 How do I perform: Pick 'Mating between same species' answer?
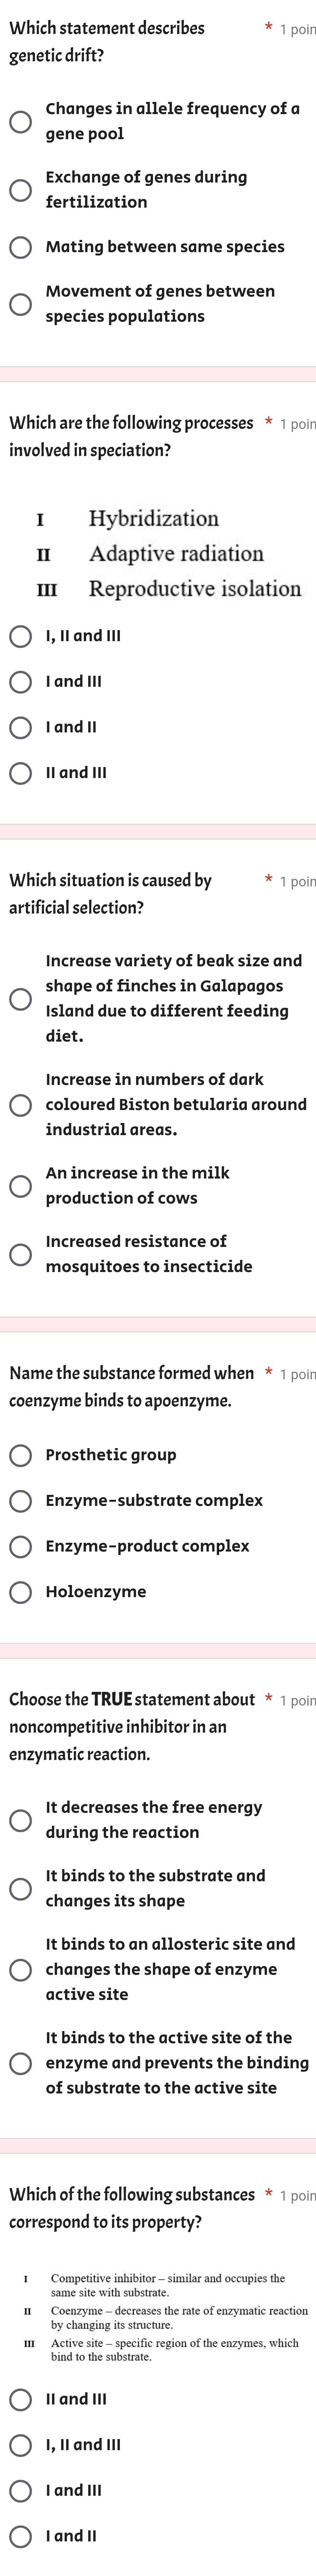pos(20,247)
